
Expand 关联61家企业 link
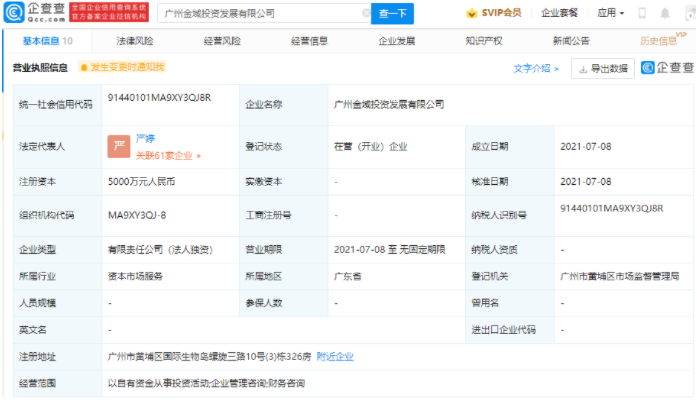(168, 156)
